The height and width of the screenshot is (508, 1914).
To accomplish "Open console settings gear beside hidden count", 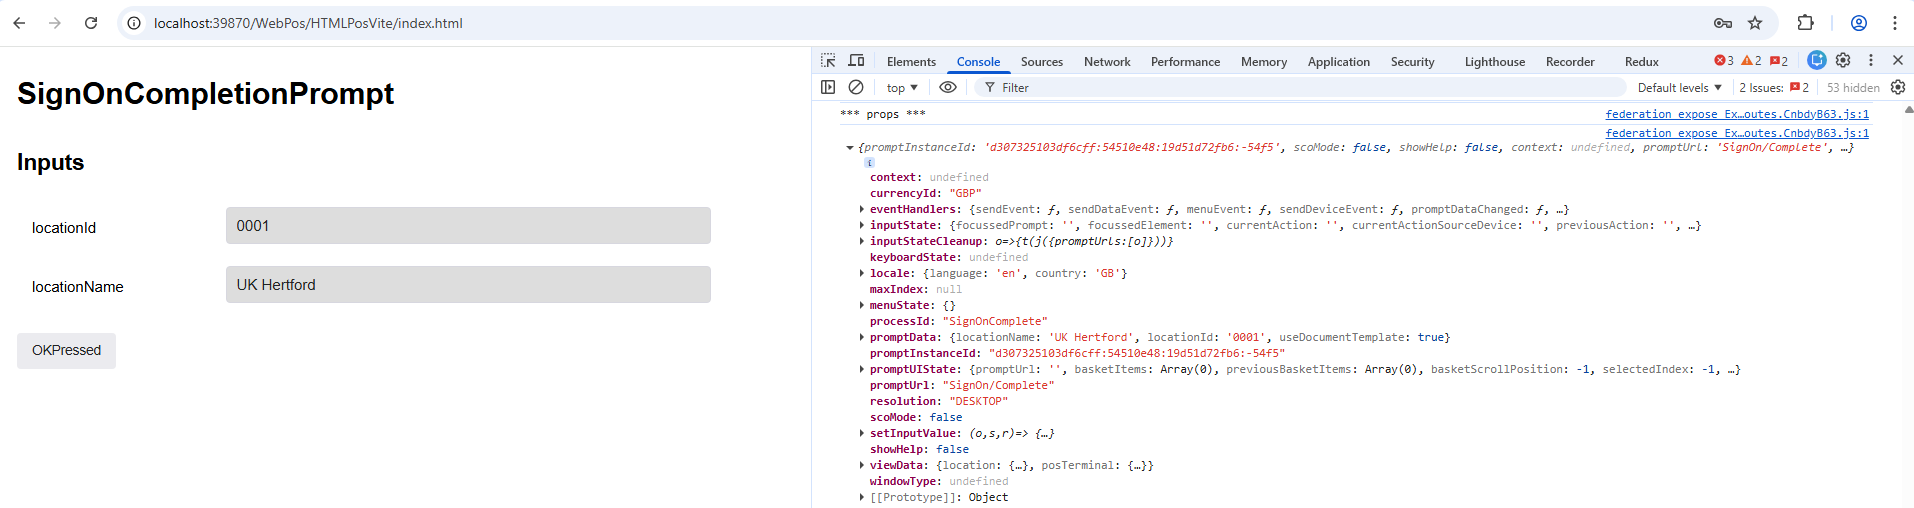I will click(x=1897, y=88).
